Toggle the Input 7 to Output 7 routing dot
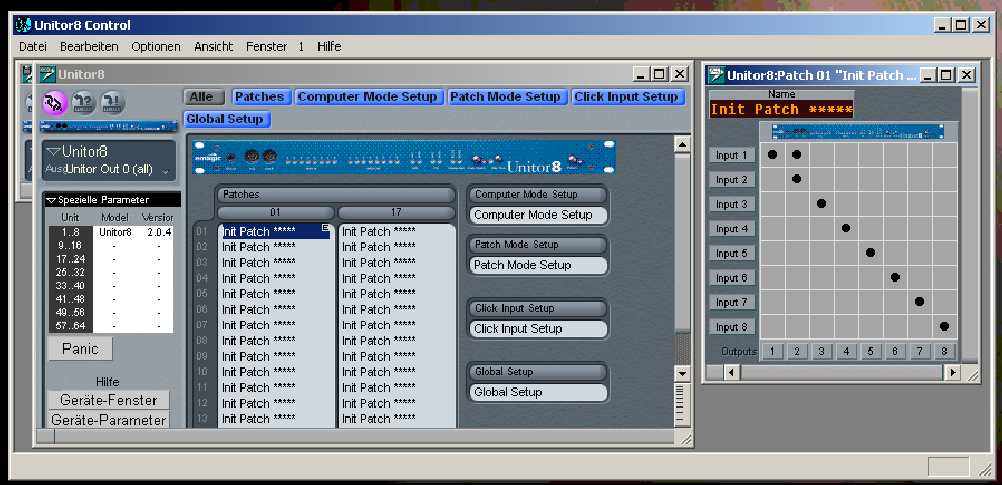The height and width of the screenshot is (485, 1002). click(920, 301)
